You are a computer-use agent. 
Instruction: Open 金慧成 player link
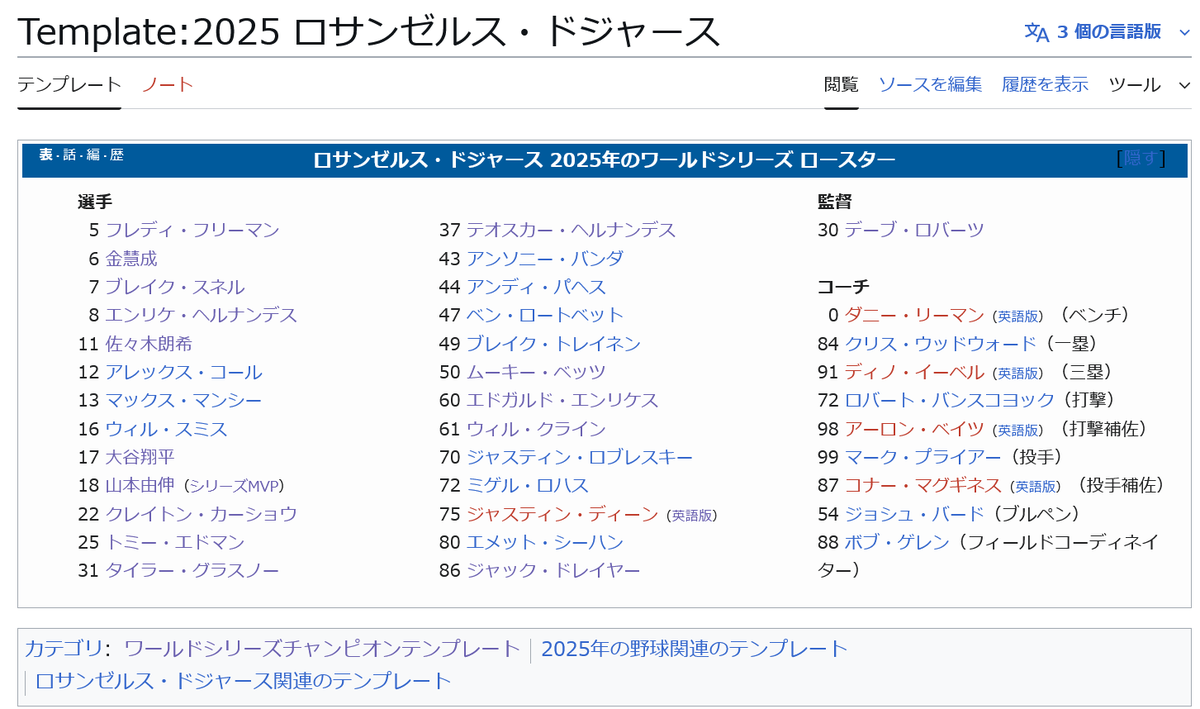point(131,258)
